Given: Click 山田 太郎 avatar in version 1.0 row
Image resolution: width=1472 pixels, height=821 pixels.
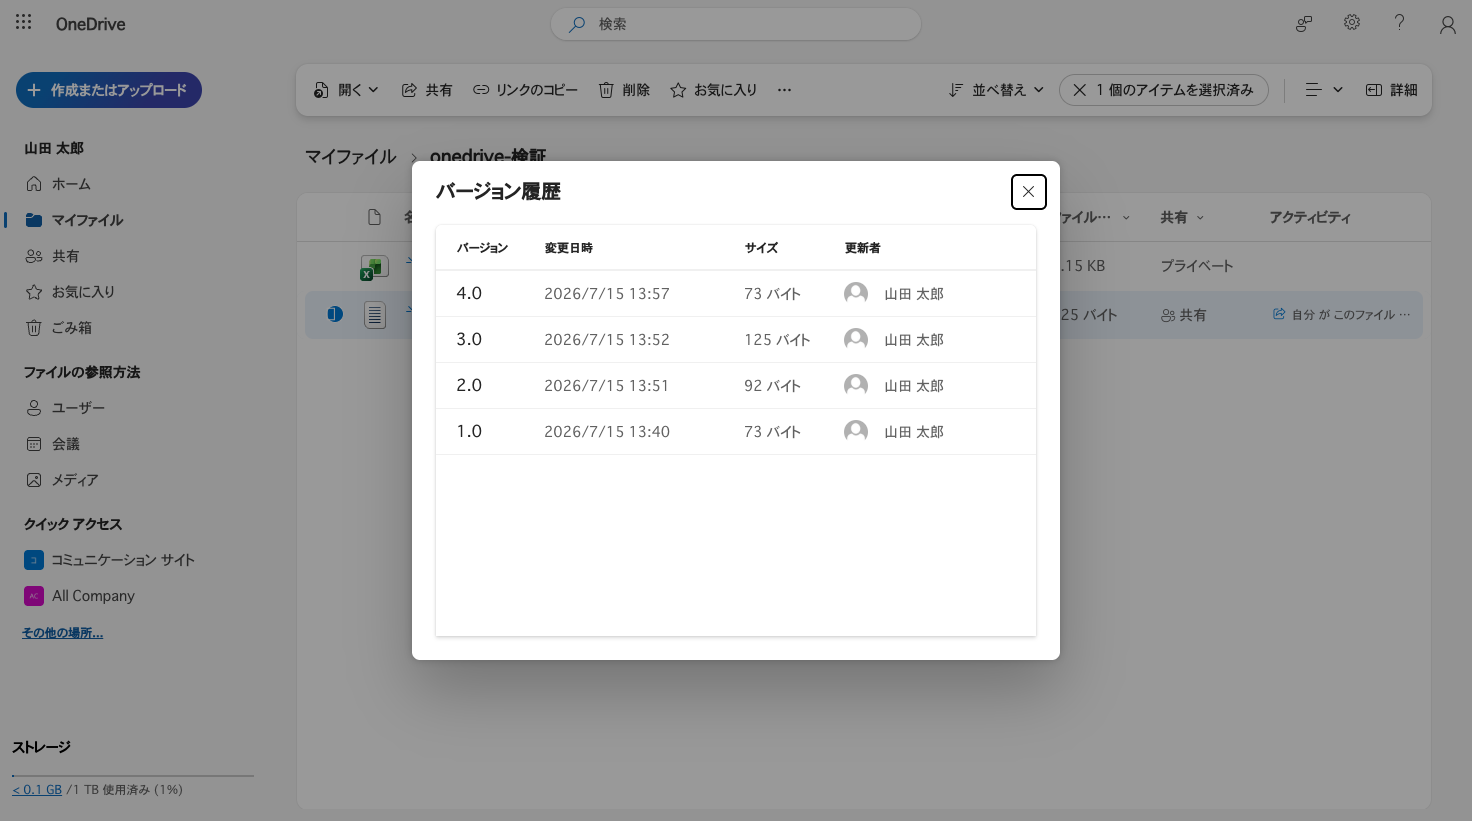Looking at the screenshot, I should point(856,431).
